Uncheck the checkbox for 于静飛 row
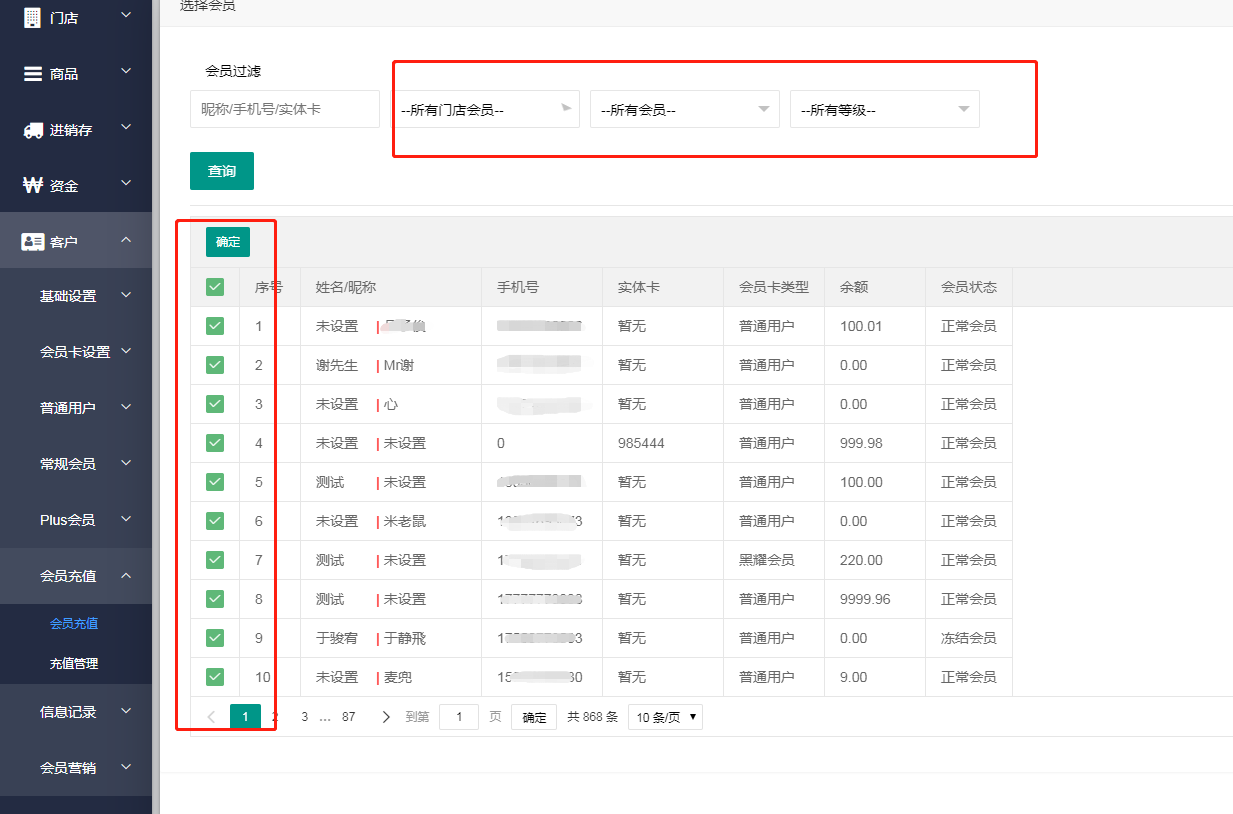Viewport: 1233px width, 814px height. pyautogui.click(x=215, y=638)
